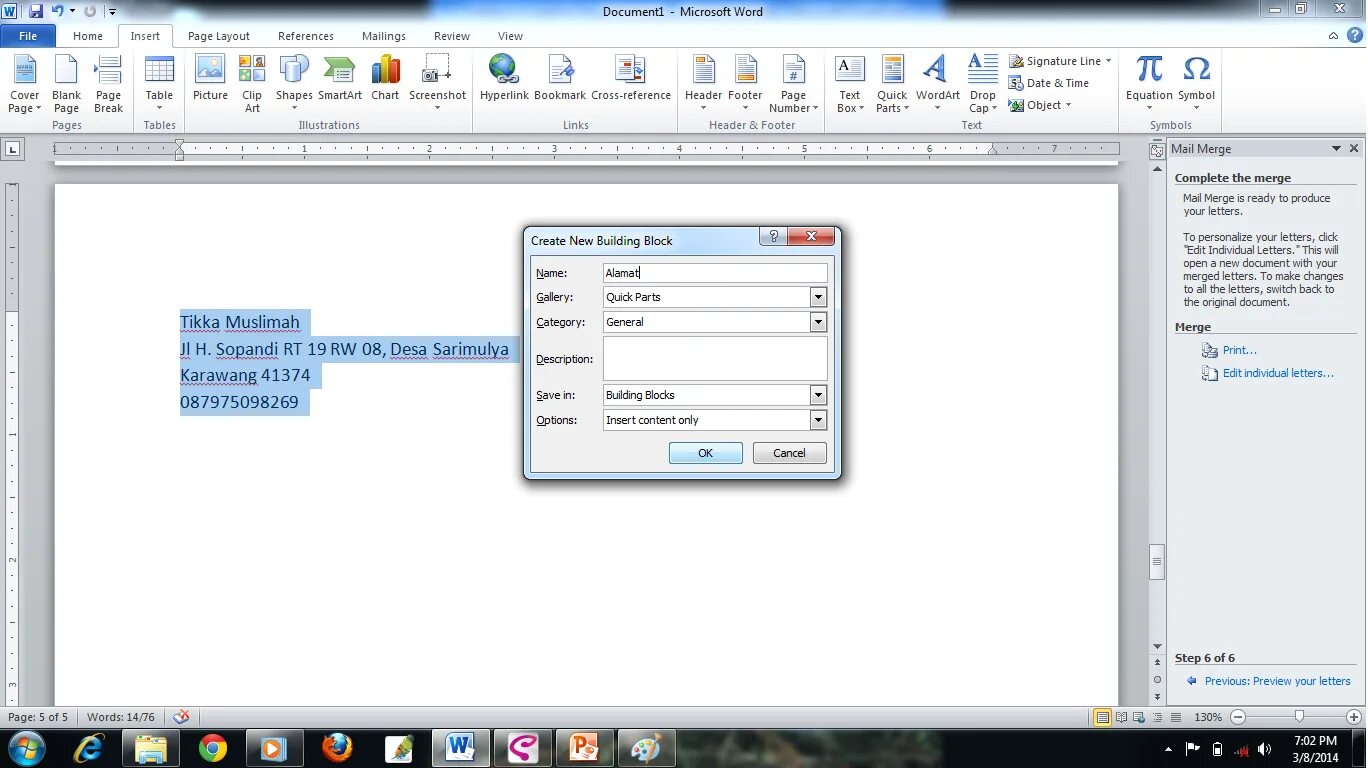Switch to the Review tab
Viewport: 1368px width, 768px height.
pyautogui.click(x=452, y=36)
